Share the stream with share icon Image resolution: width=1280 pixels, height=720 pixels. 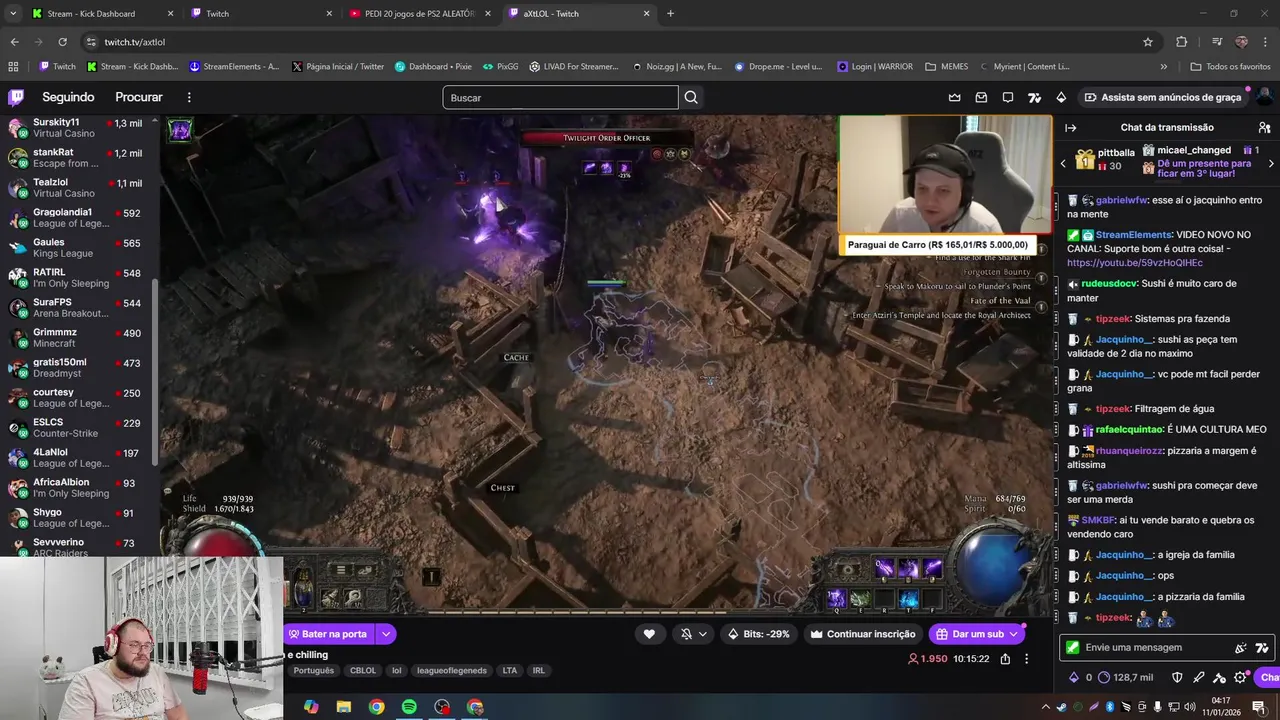tap(1005, 659)
